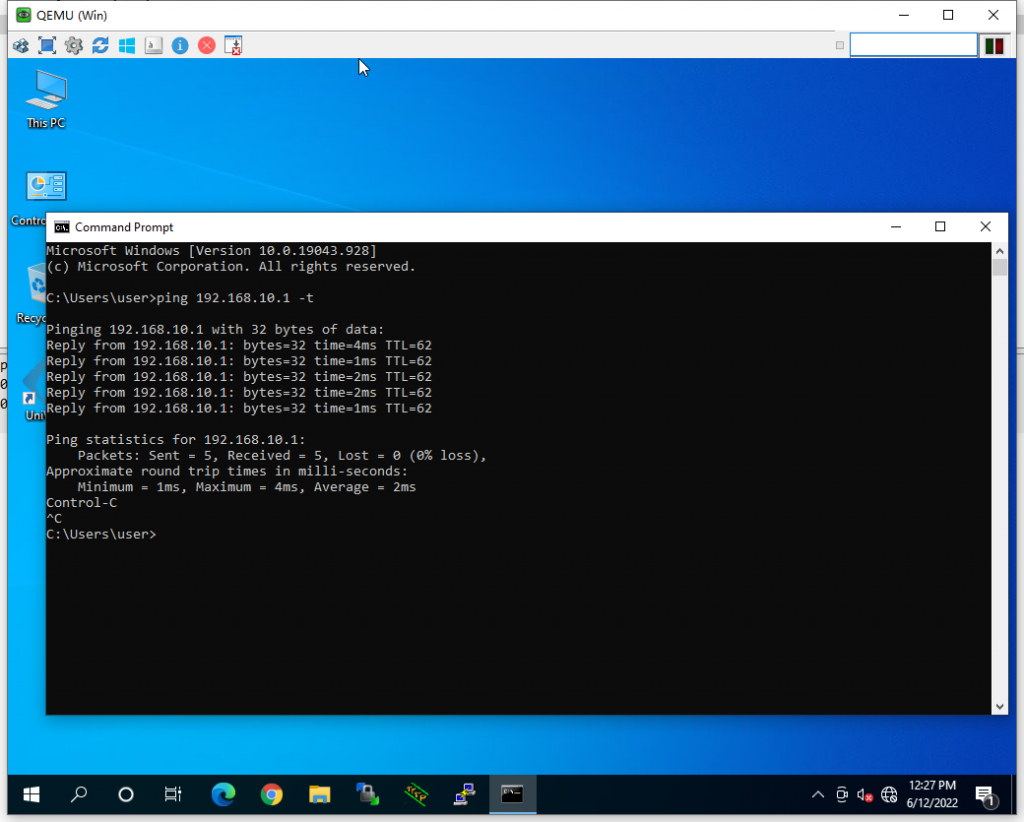Viewport: 1024px width, 822px height.
Task: Show hidden system tray icons chevron
Action: 817,795
